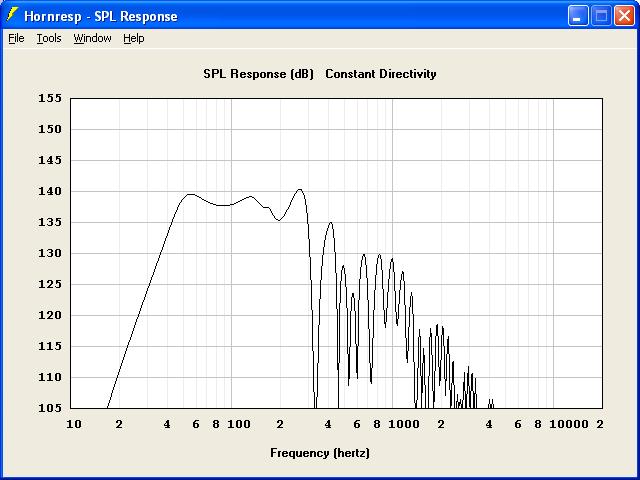Click the 150 dB axis value
The image size is (640, 480).
tap(50, 129)
